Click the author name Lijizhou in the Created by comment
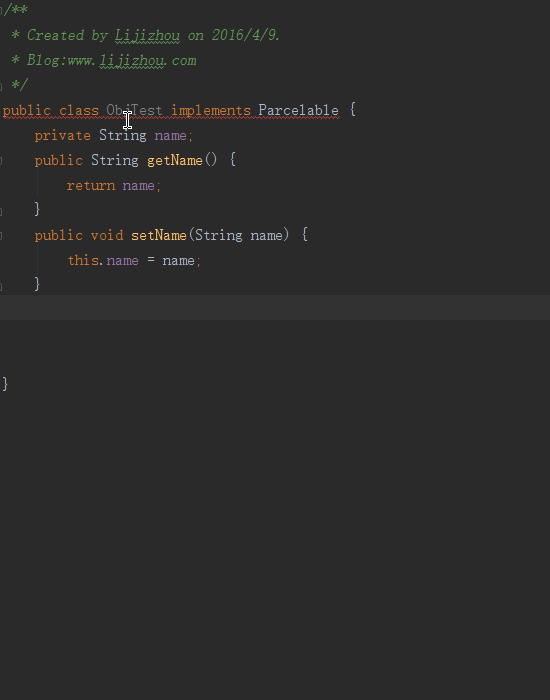The image size is (550, 700). (148, 36)
